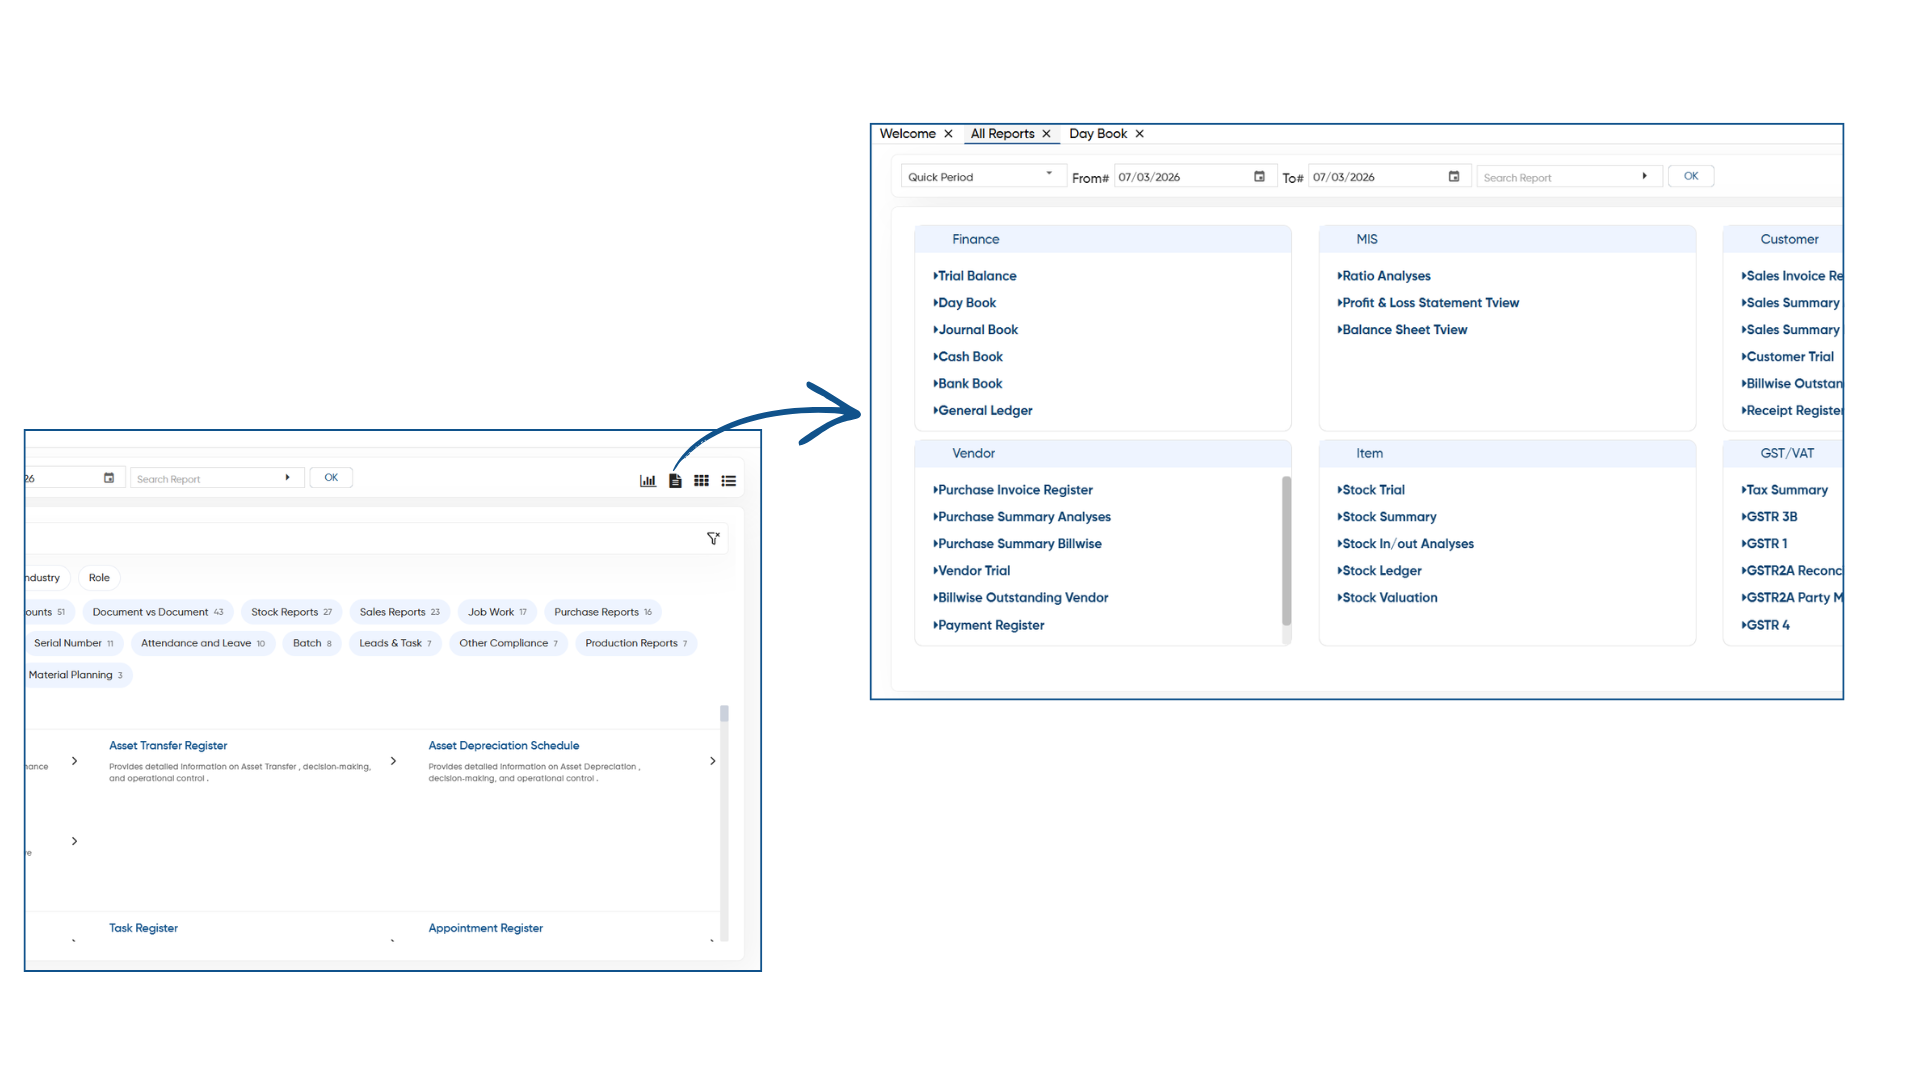Expand the Search Report dropdown arrow in top panel
1920x1080 pixels.
1644,177
